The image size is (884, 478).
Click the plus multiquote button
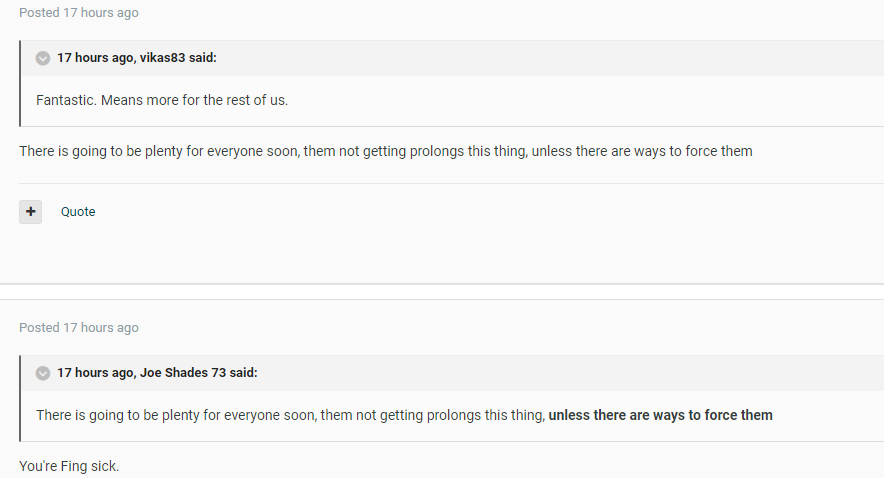(31, 211)
